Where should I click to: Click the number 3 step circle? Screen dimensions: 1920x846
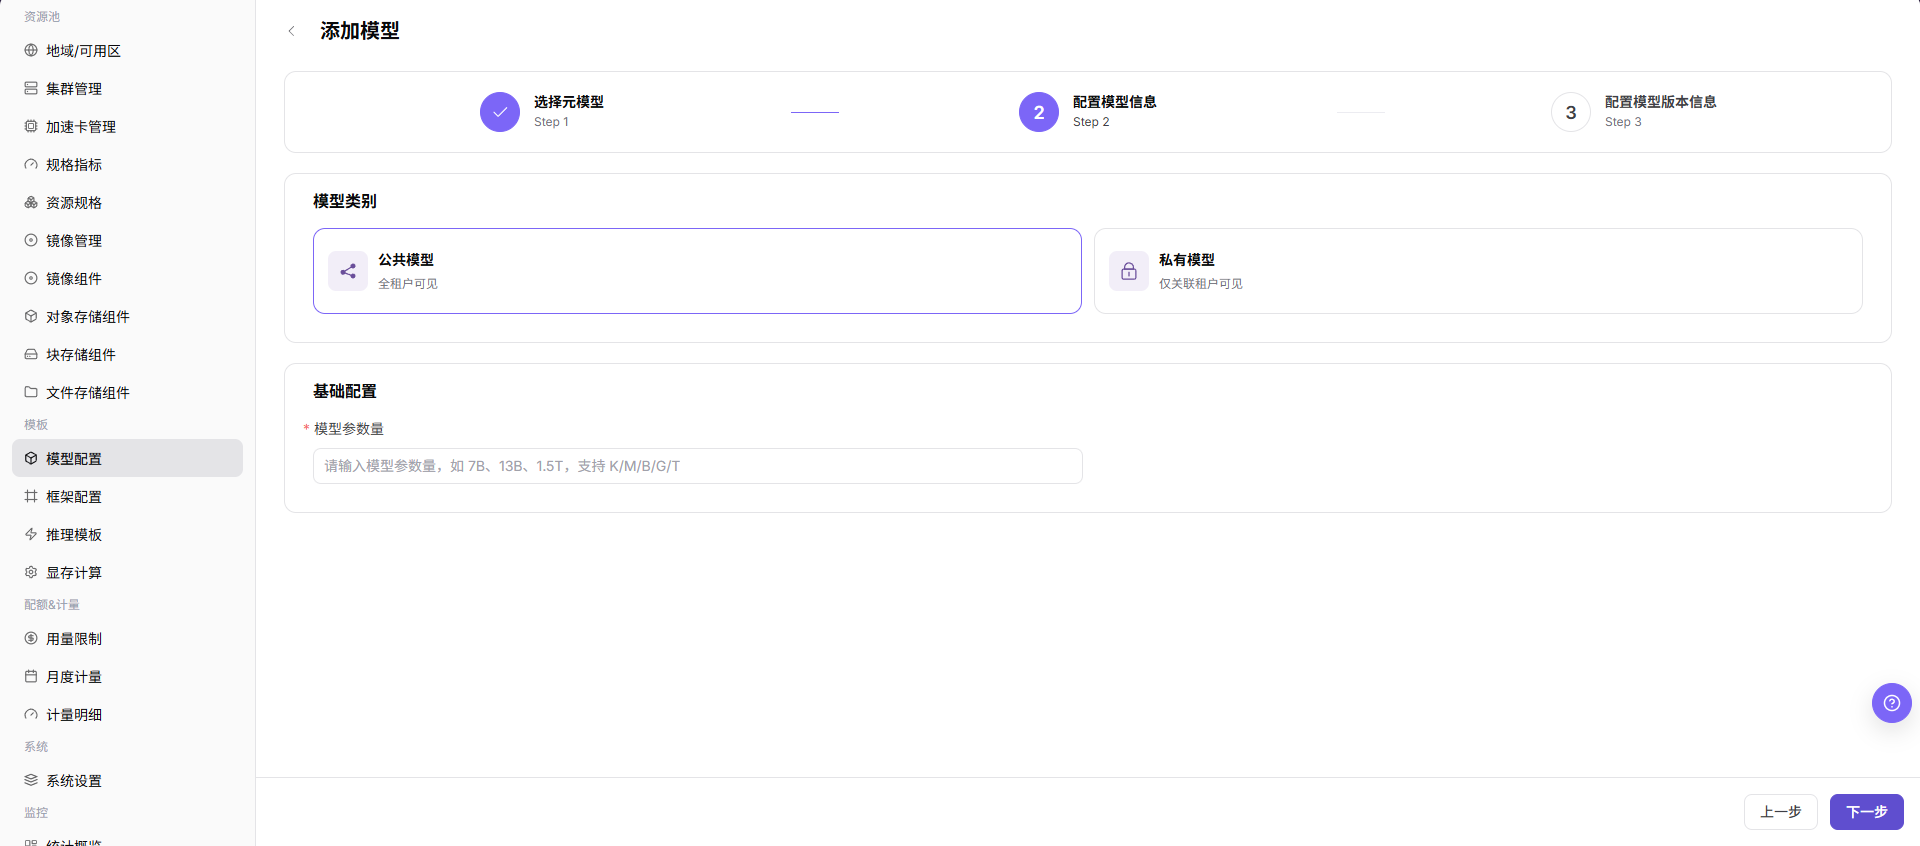[x=1571, y=112]
